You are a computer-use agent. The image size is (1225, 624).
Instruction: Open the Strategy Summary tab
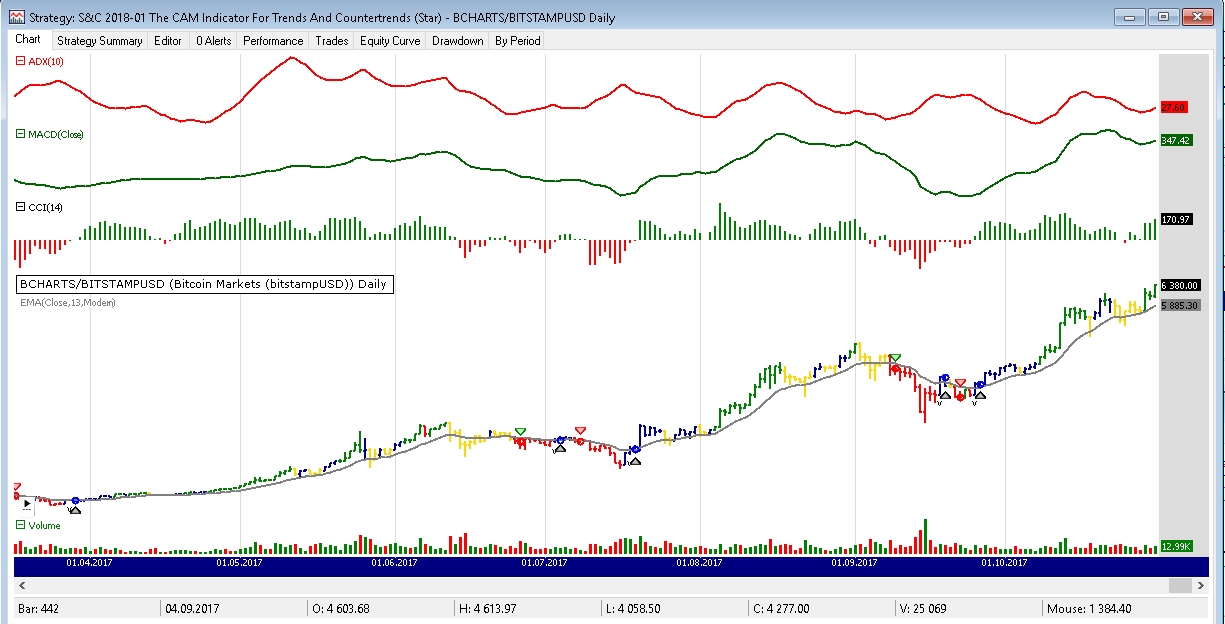[99, 41]
